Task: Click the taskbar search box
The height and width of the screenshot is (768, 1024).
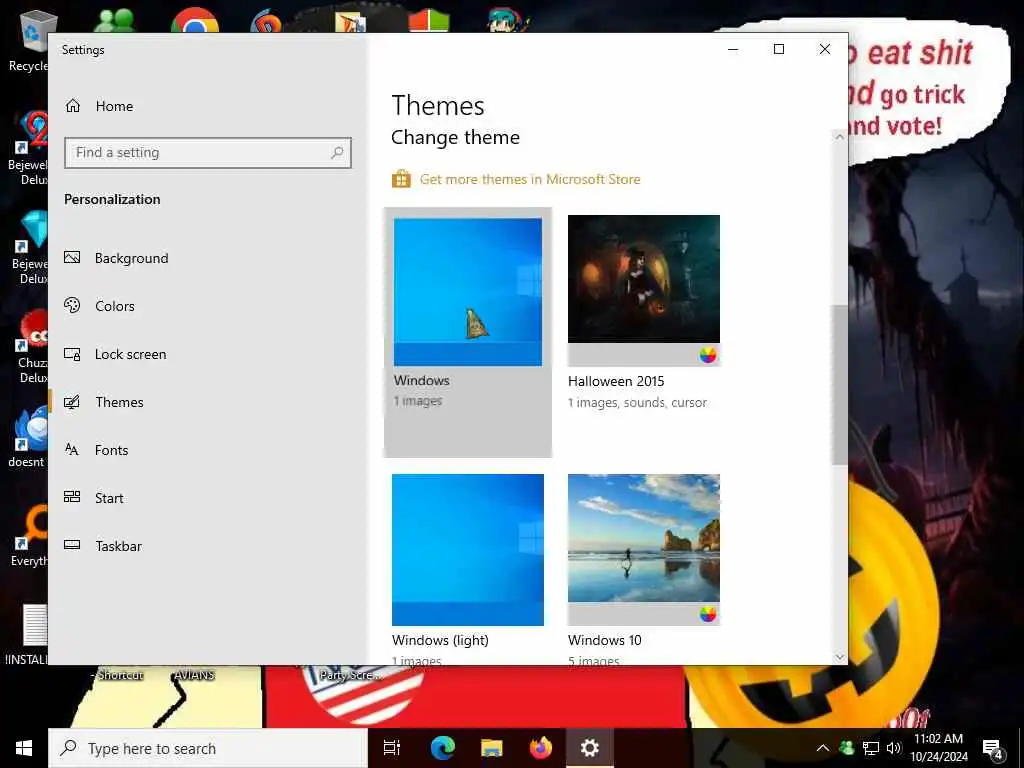Action: pos(208,748)
